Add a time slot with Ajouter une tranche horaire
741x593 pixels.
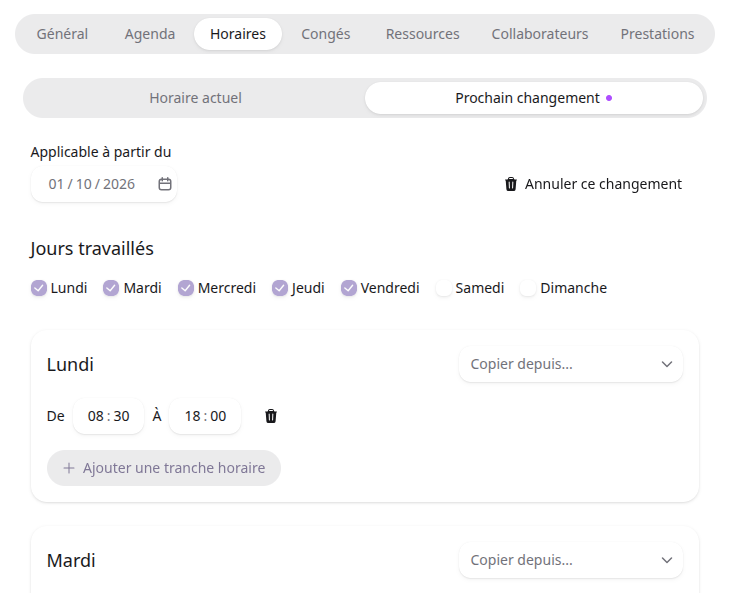tap(164, 468)
